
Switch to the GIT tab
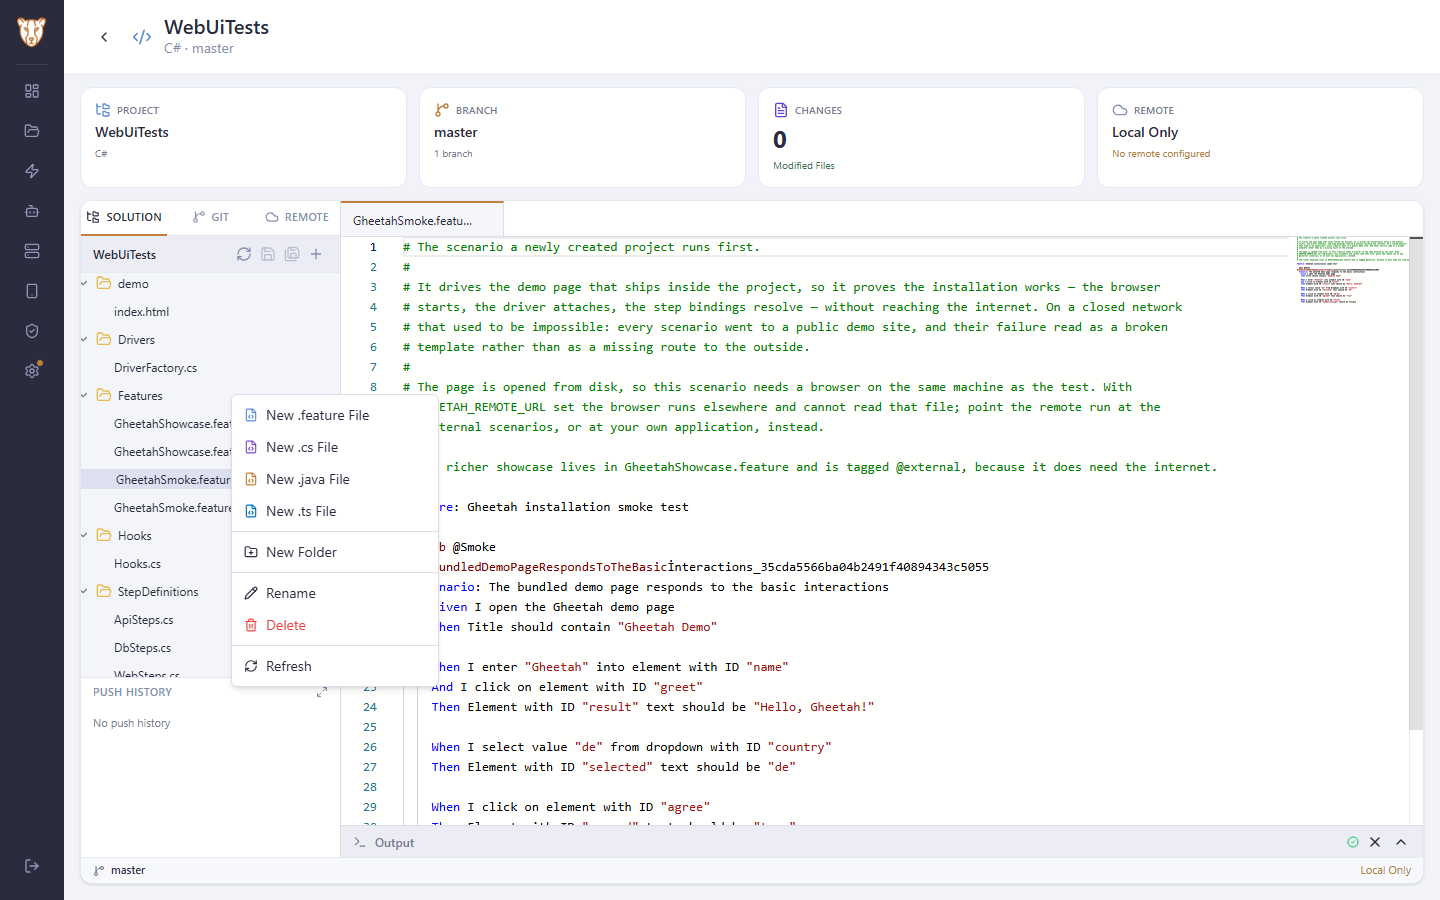211,217
